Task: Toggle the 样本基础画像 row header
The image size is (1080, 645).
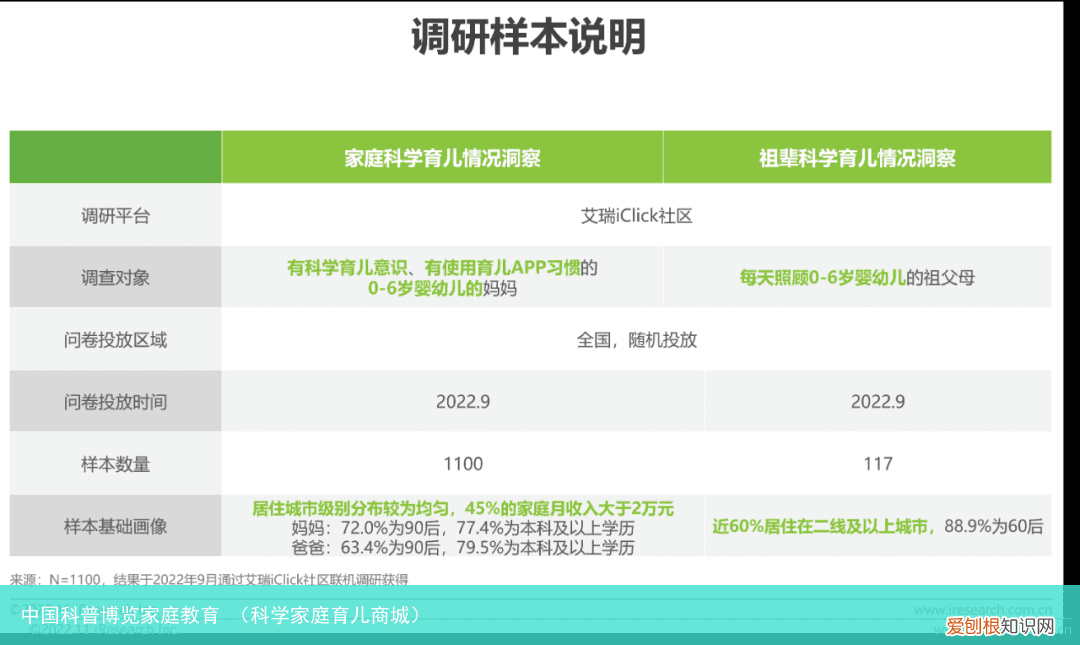Action: (x=115, y=525)
